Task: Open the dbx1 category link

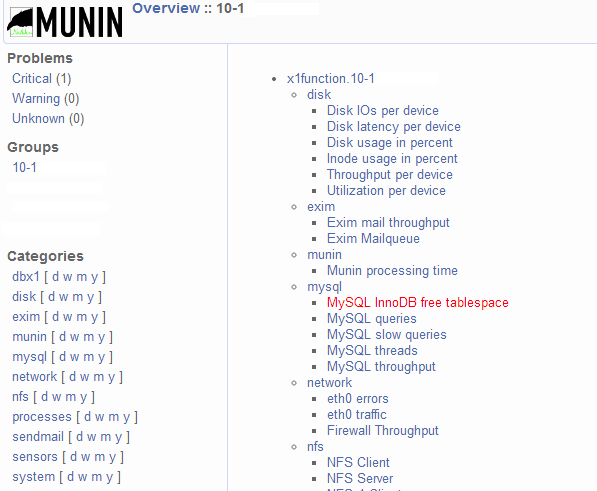Action: (26, 277)
